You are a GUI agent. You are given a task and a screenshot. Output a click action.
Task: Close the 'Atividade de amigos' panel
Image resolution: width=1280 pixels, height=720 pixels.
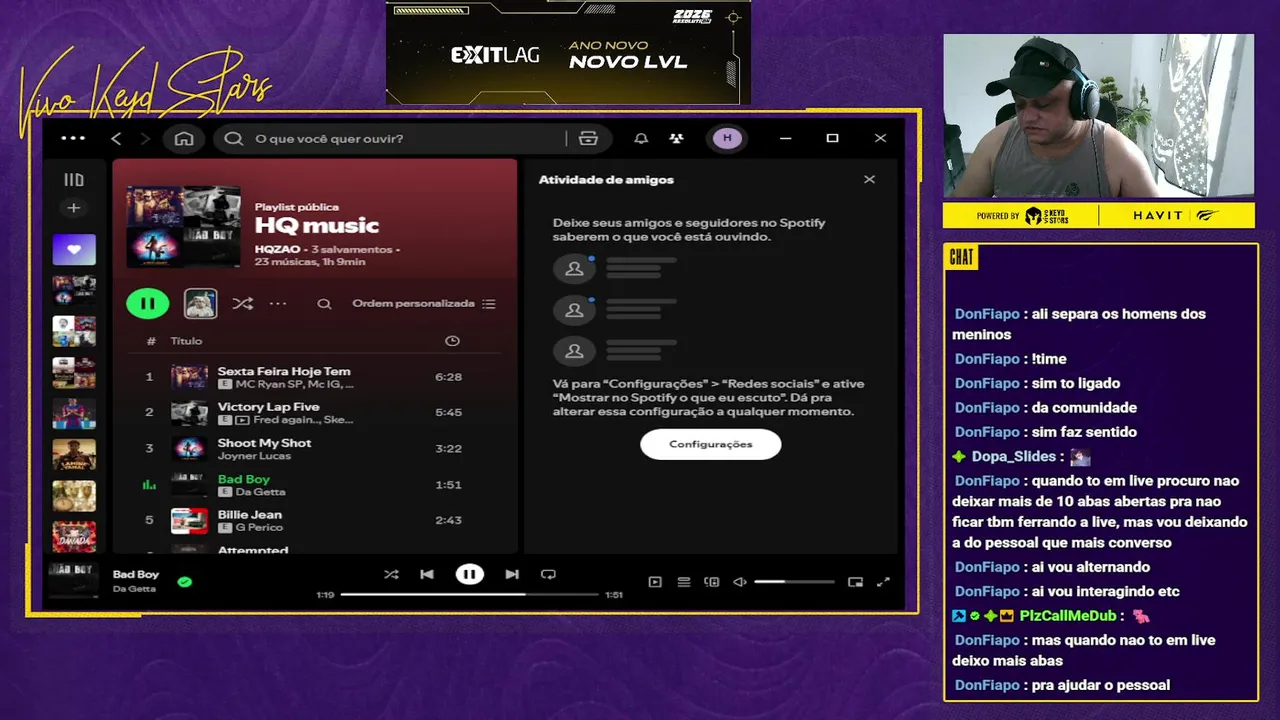click(x=869, y=180)
